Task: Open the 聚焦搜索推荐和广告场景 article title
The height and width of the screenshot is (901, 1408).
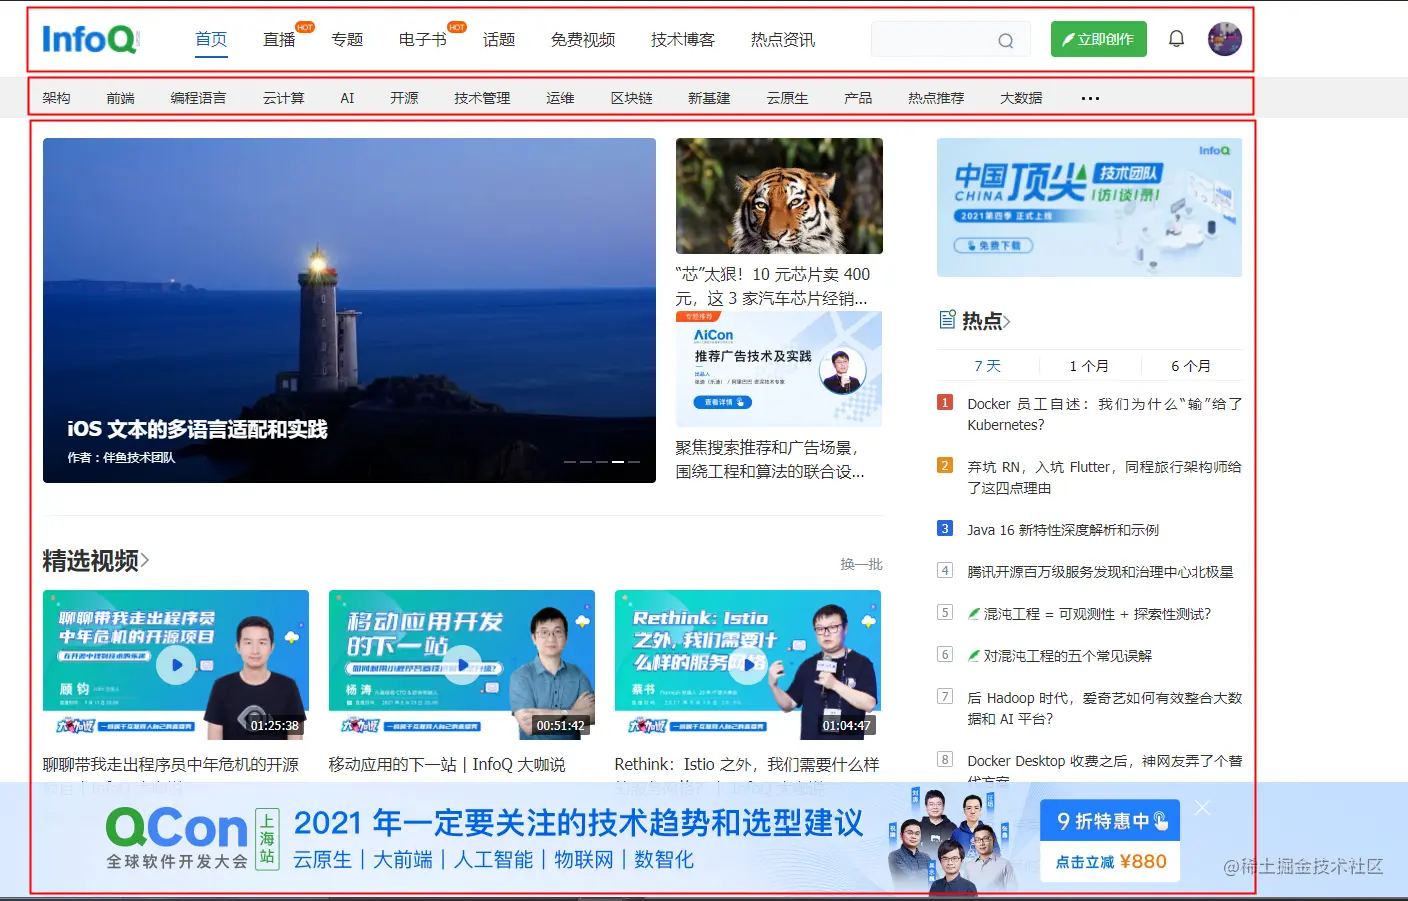Action: [770, 459]
